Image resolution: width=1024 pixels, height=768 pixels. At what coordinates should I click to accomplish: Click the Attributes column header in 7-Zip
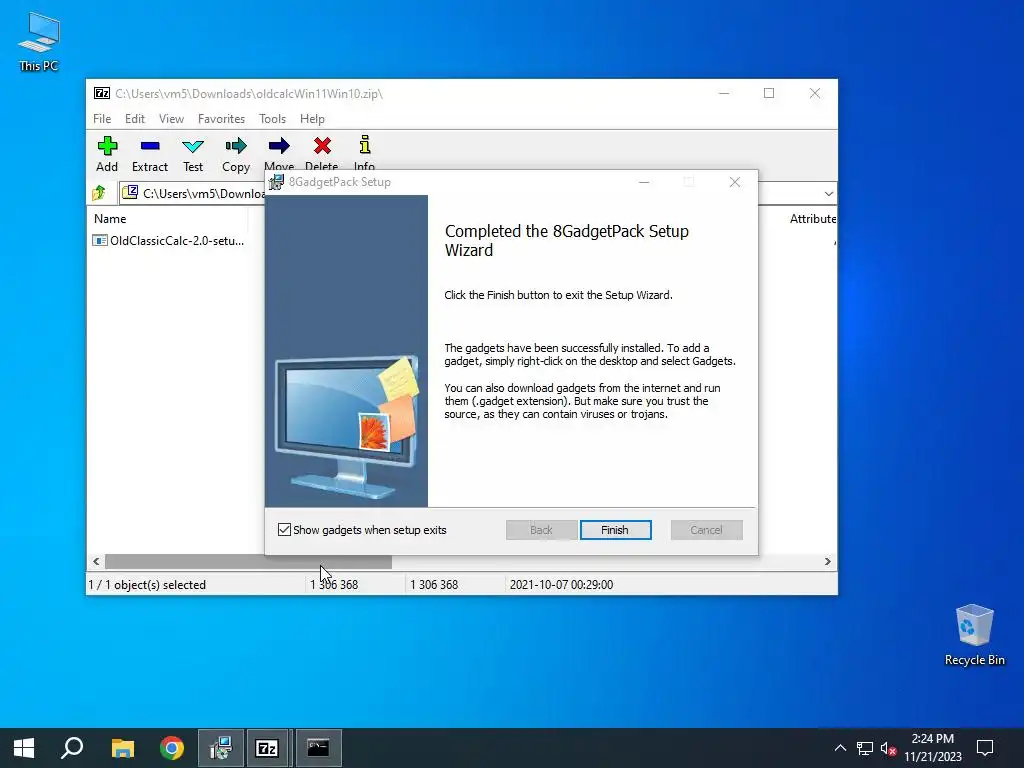(812, 219)
